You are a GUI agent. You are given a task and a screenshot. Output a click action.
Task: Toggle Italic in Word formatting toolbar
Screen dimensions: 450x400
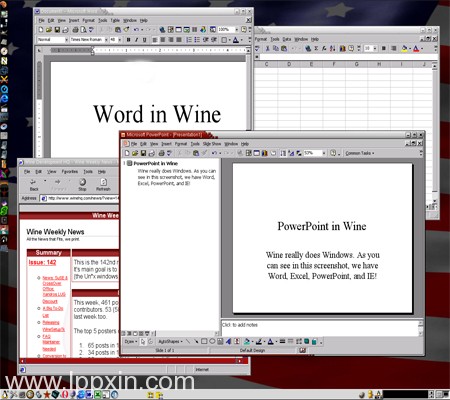coord(136,40)
